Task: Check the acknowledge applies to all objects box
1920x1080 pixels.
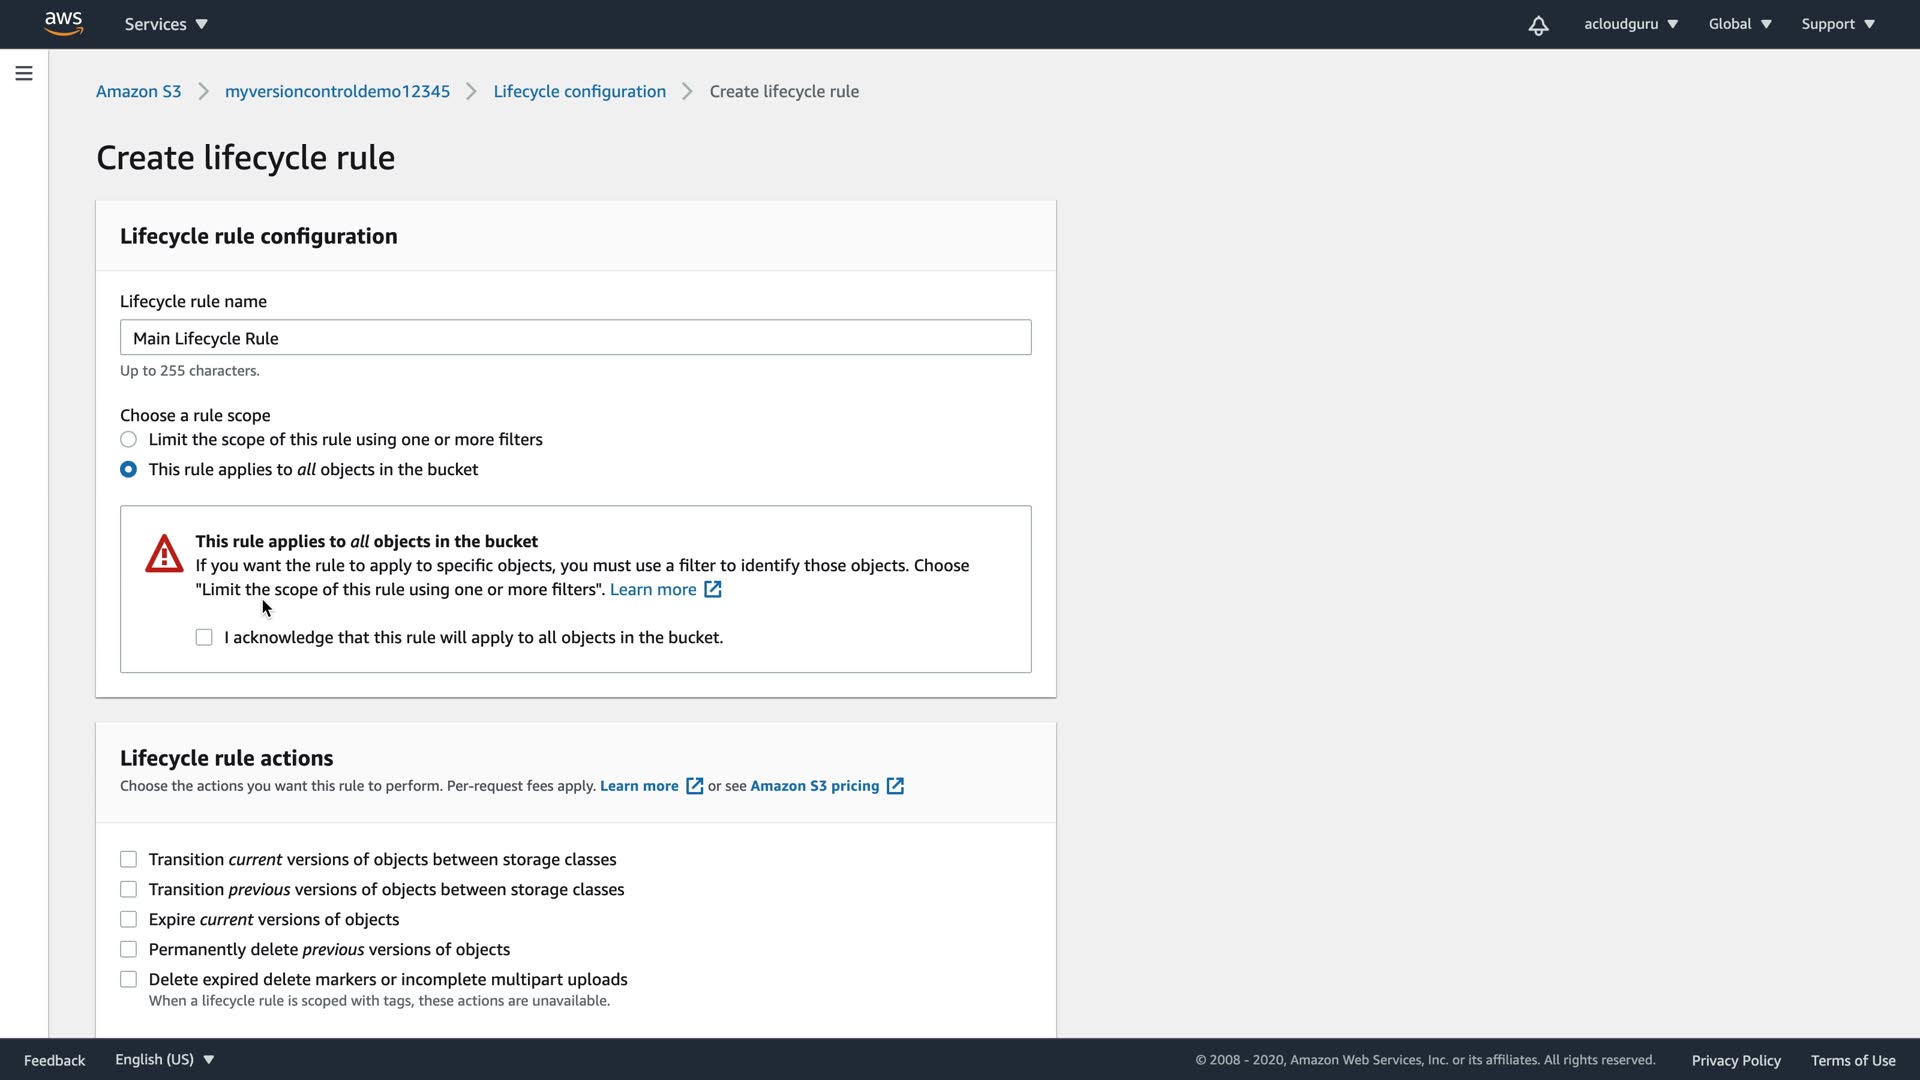Action: (x=204, y=637)
